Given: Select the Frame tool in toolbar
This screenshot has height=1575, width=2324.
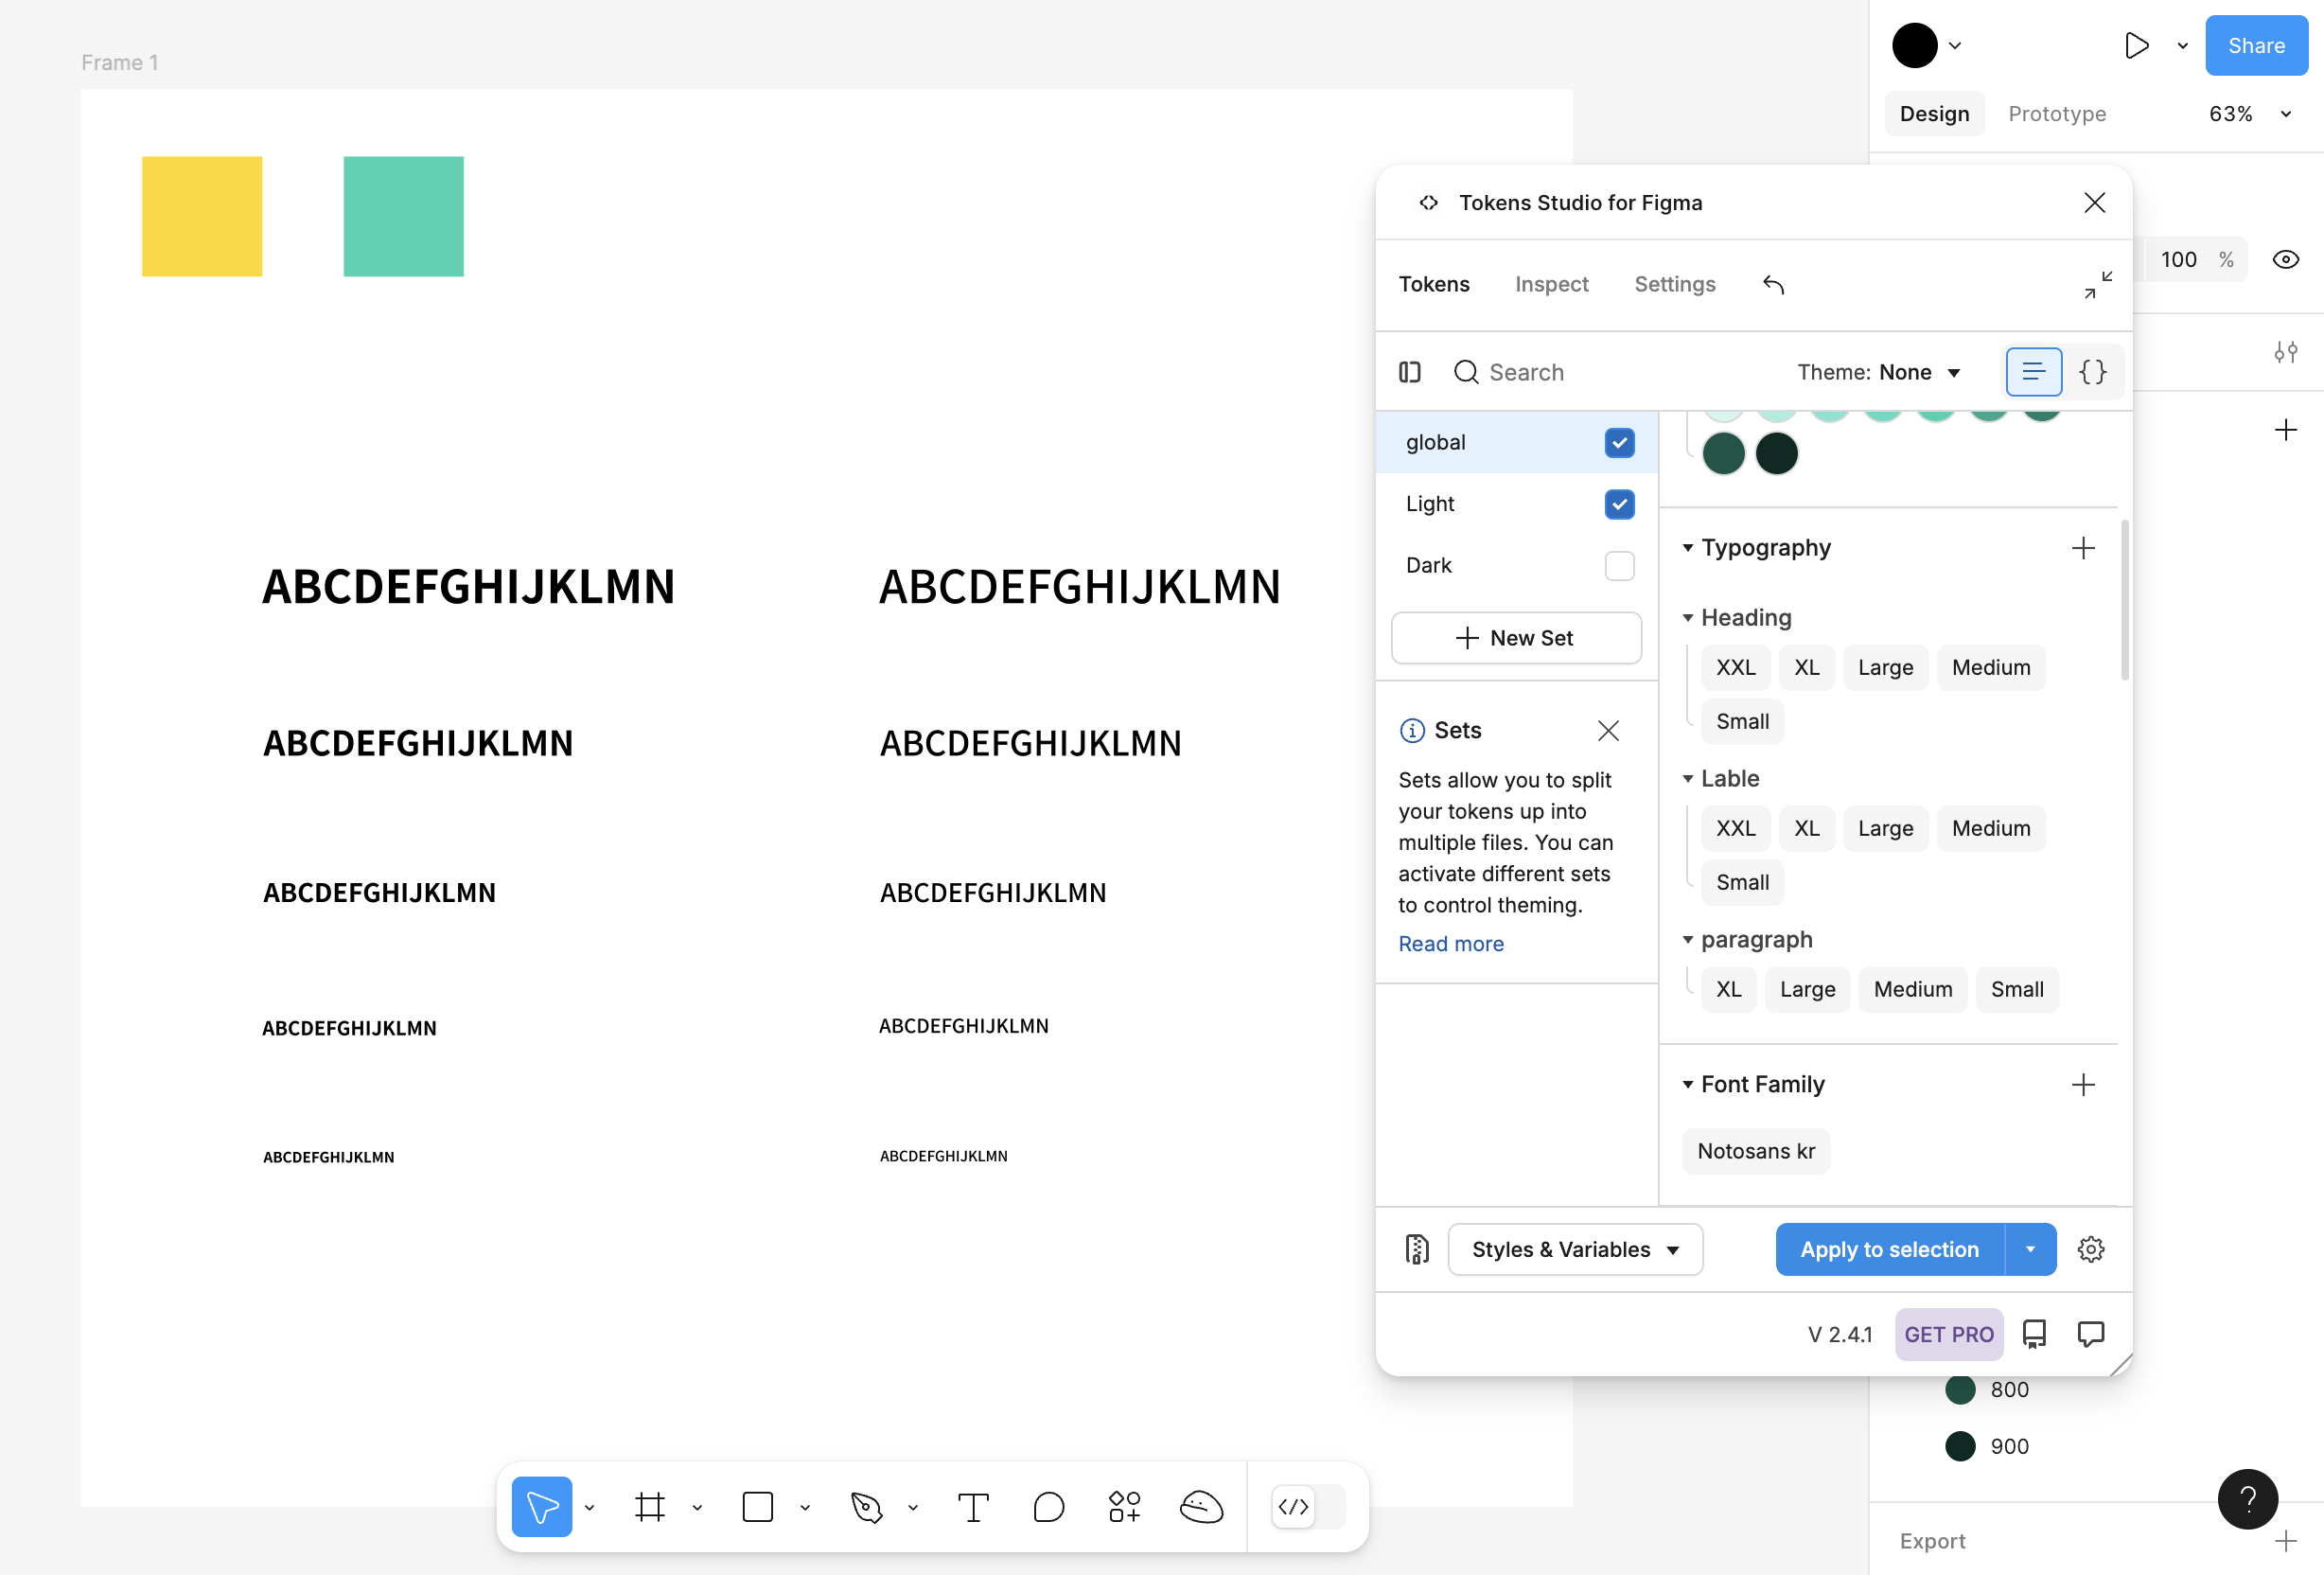Looking at the screenshot, I should (650, 1506).
